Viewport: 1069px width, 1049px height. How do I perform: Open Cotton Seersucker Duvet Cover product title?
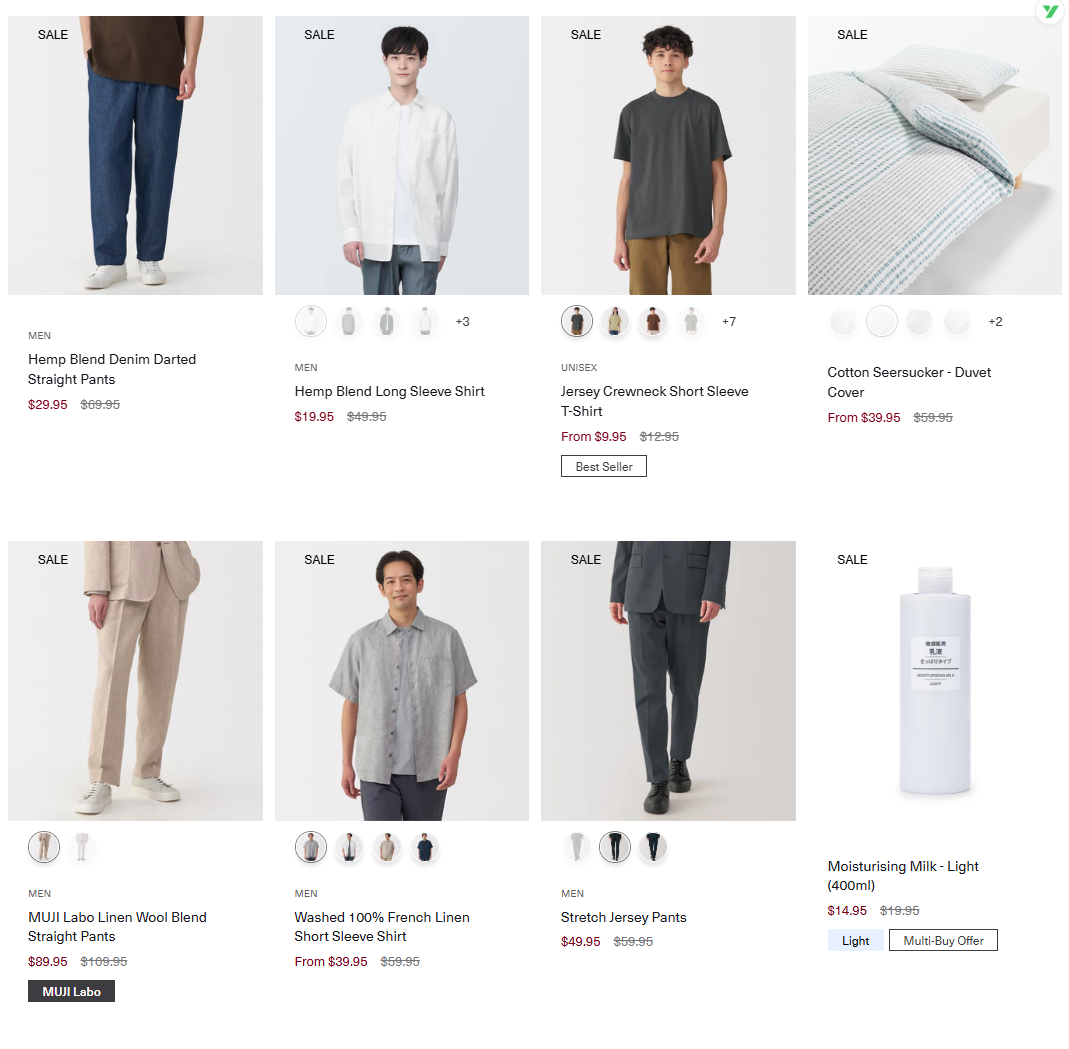click(909, 382)
